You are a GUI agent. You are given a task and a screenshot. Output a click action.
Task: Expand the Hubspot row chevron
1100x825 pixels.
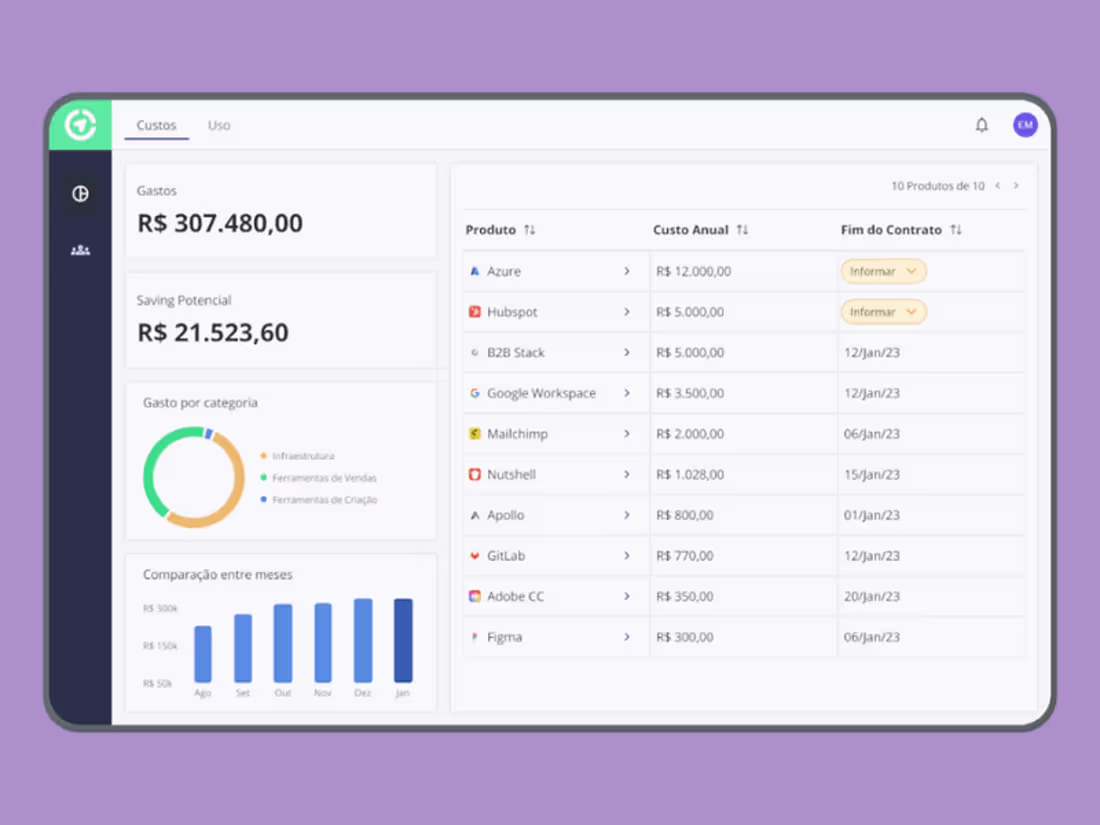point(626,311)
